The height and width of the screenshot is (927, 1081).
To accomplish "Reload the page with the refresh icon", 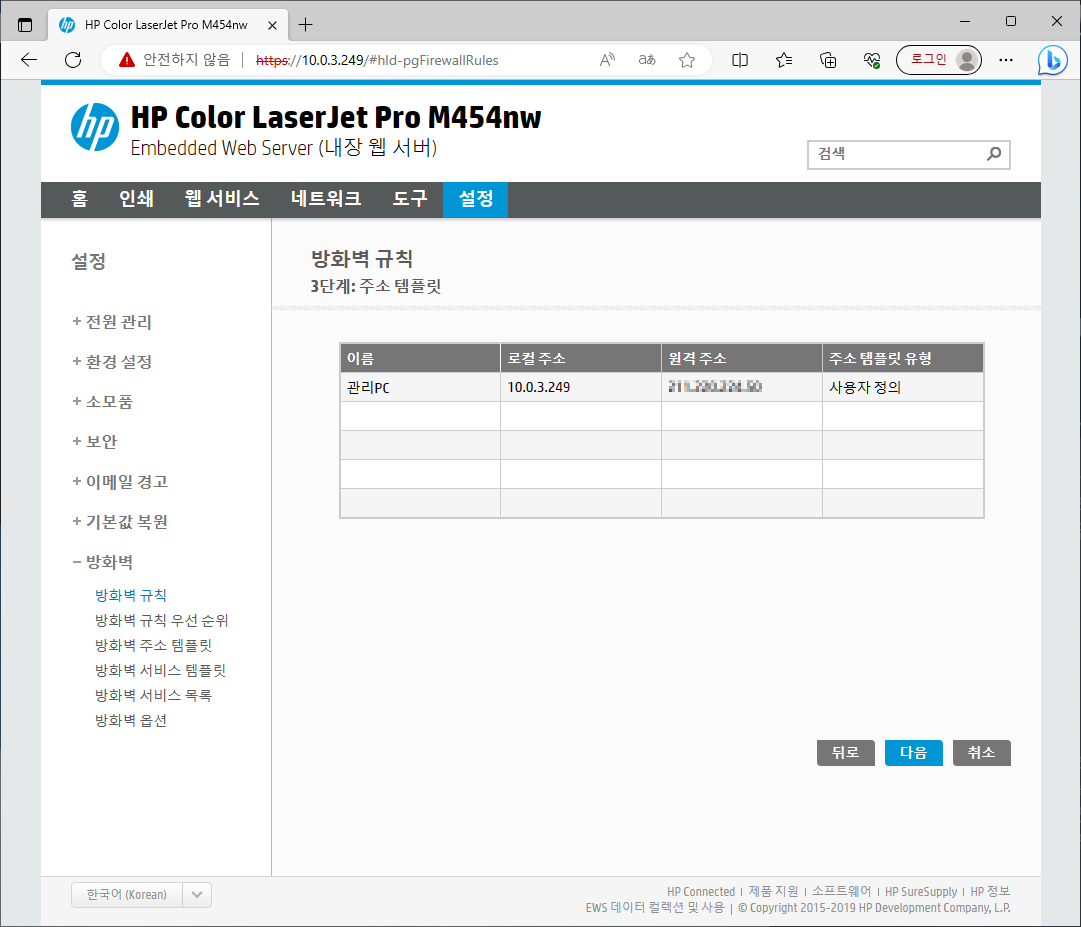I will tap(73, 60).
